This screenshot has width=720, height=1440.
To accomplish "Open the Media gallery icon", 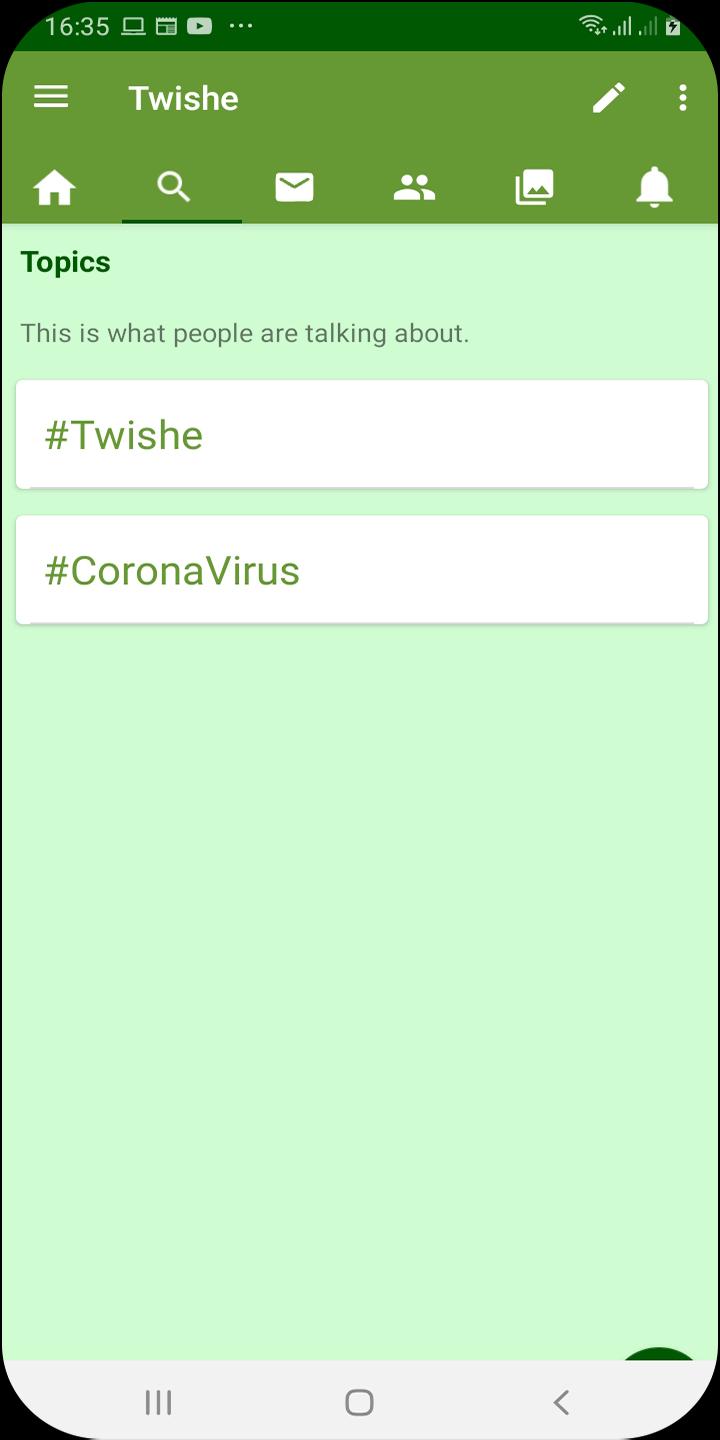I will click(534, 187).
